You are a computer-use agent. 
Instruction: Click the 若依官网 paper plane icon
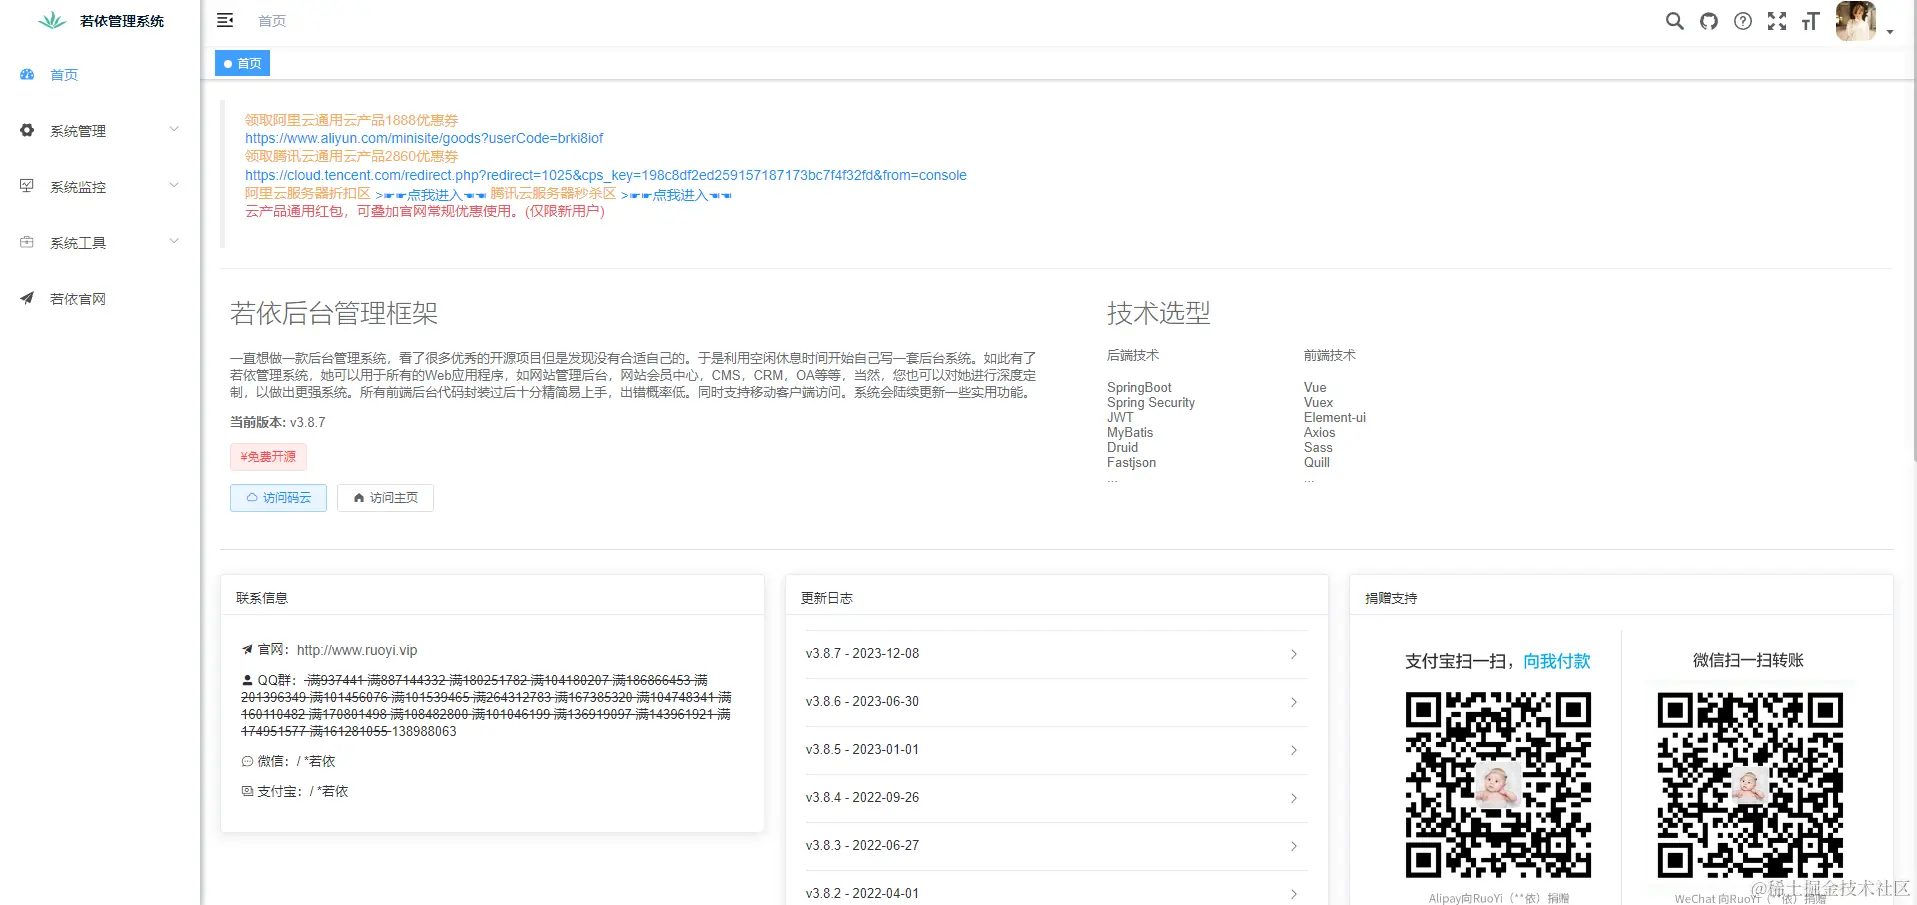click(27, 298)
